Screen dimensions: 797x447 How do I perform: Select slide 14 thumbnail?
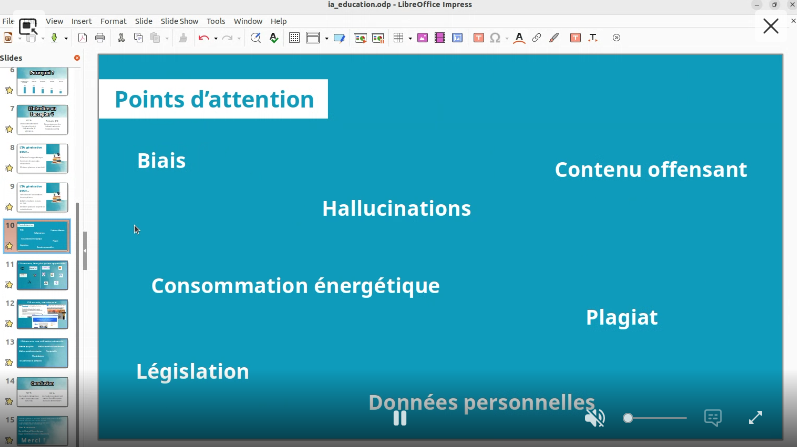tap(42, 392)
